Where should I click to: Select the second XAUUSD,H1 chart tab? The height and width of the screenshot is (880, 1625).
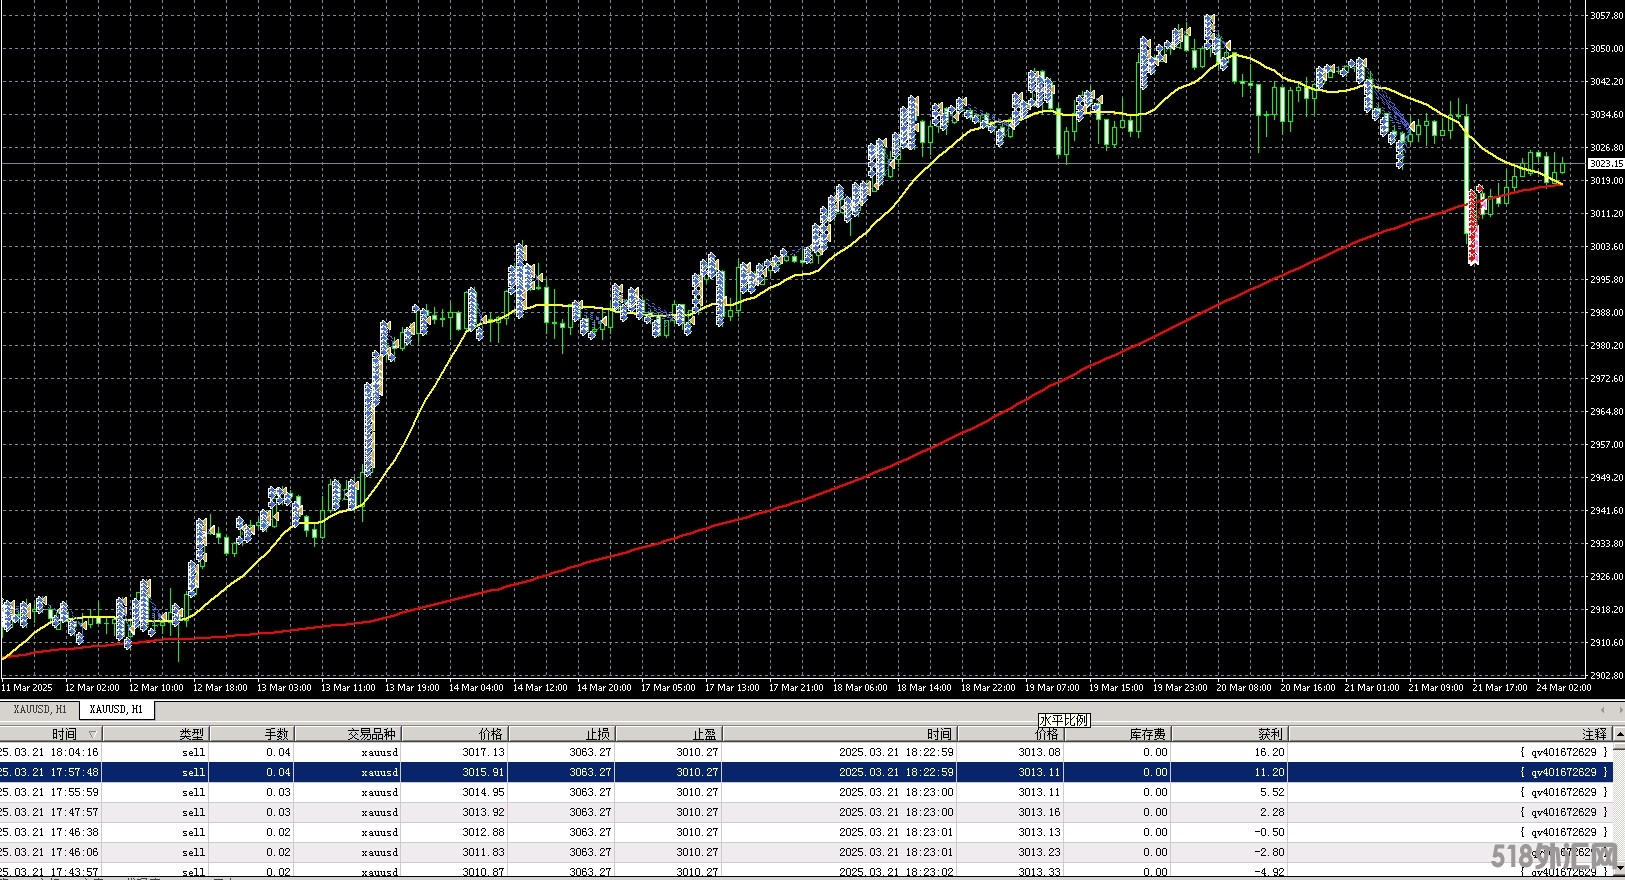(116, 709)
